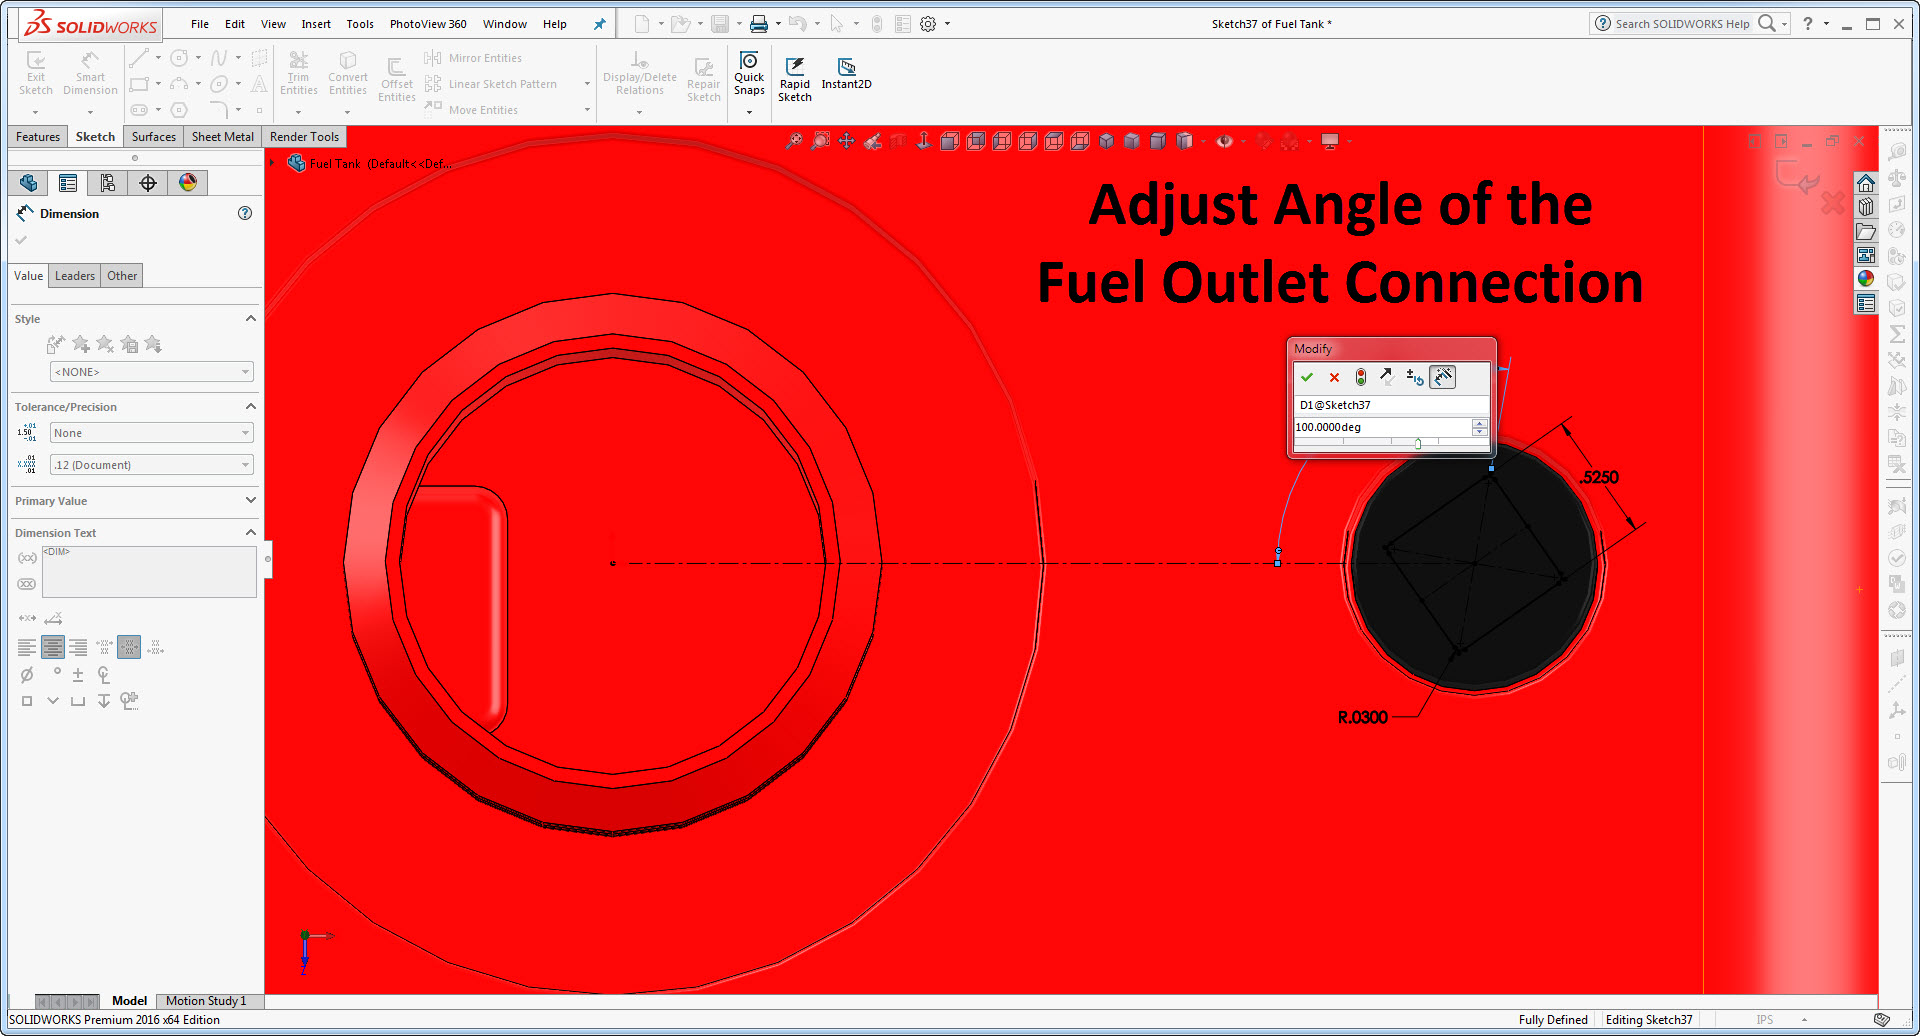Click the Dimension panel help icon
Image resolution: width=1920 pixels, height=1036 pixels.
(245, 213)
